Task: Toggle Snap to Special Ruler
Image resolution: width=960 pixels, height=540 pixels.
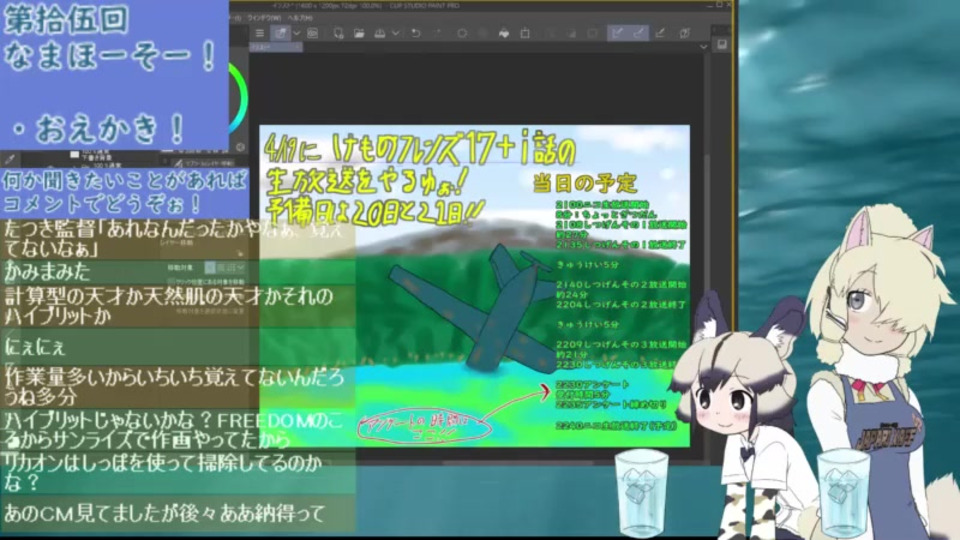Action: click(x=639, y=33)
